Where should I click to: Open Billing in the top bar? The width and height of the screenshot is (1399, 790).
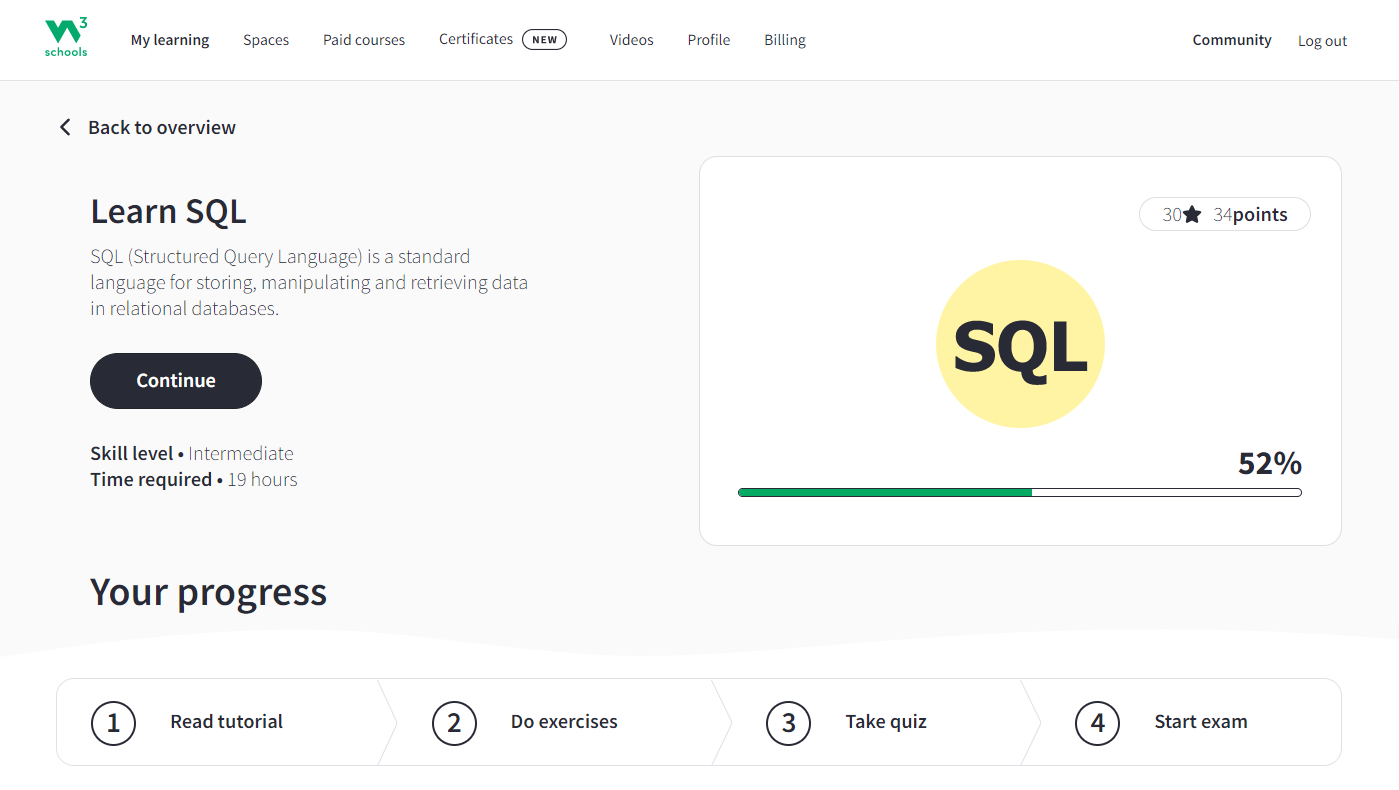coord(785,40)
